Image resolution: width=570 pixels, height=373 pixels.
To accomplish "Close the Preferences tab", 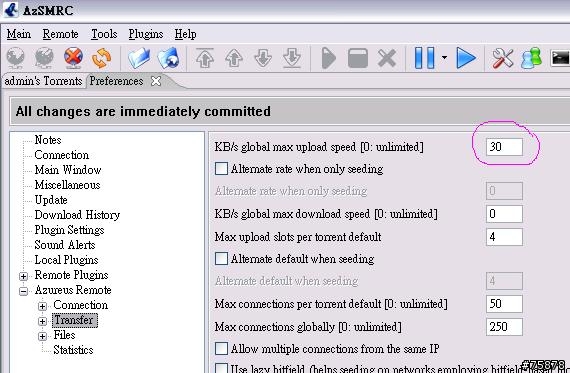I will [x=156, y=81].
